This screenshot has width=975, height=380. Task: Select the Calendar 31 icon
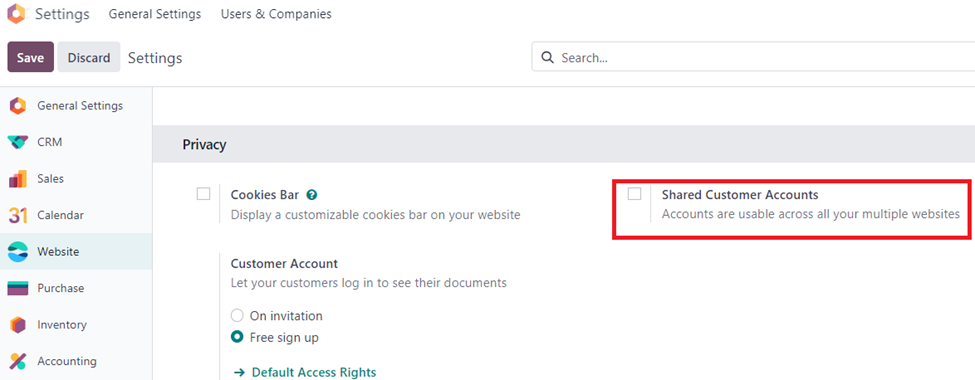pyautogui.click(x=17, y=215)
